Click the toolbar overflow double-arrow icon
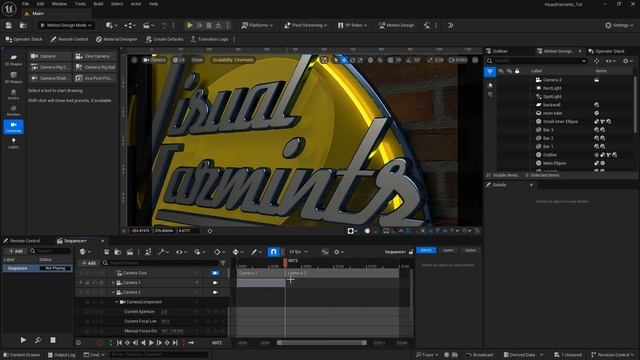Screen dimensions: 640x360 [451, 25]
